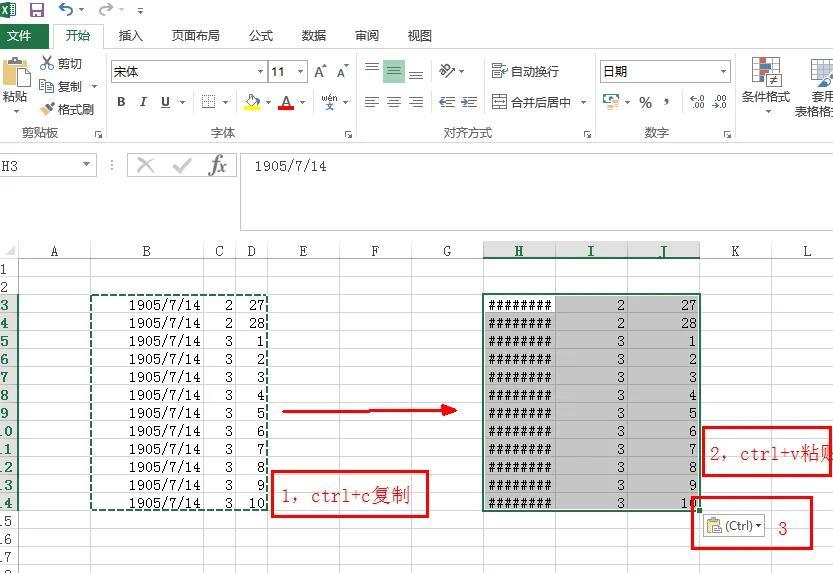Screen dimensions: 833x573
Task: Toggle Italic formatting
Action: click(x=143, y=101)
